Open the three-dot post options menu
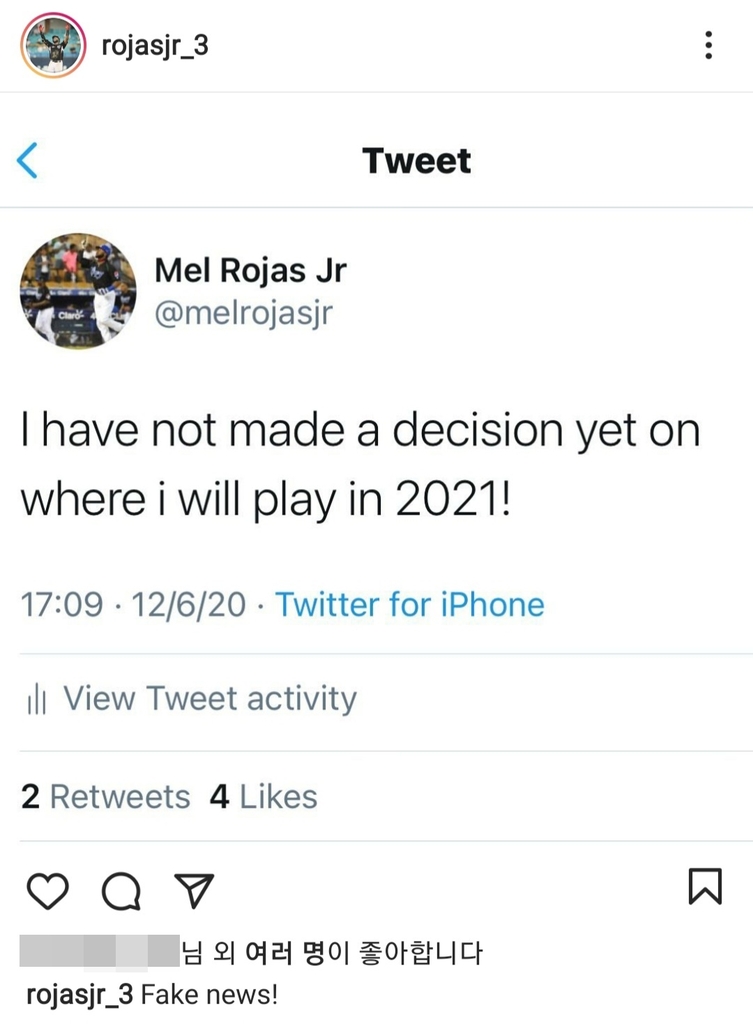The image size is (753, 1024). pyautogui.click(x=708, y=45)
